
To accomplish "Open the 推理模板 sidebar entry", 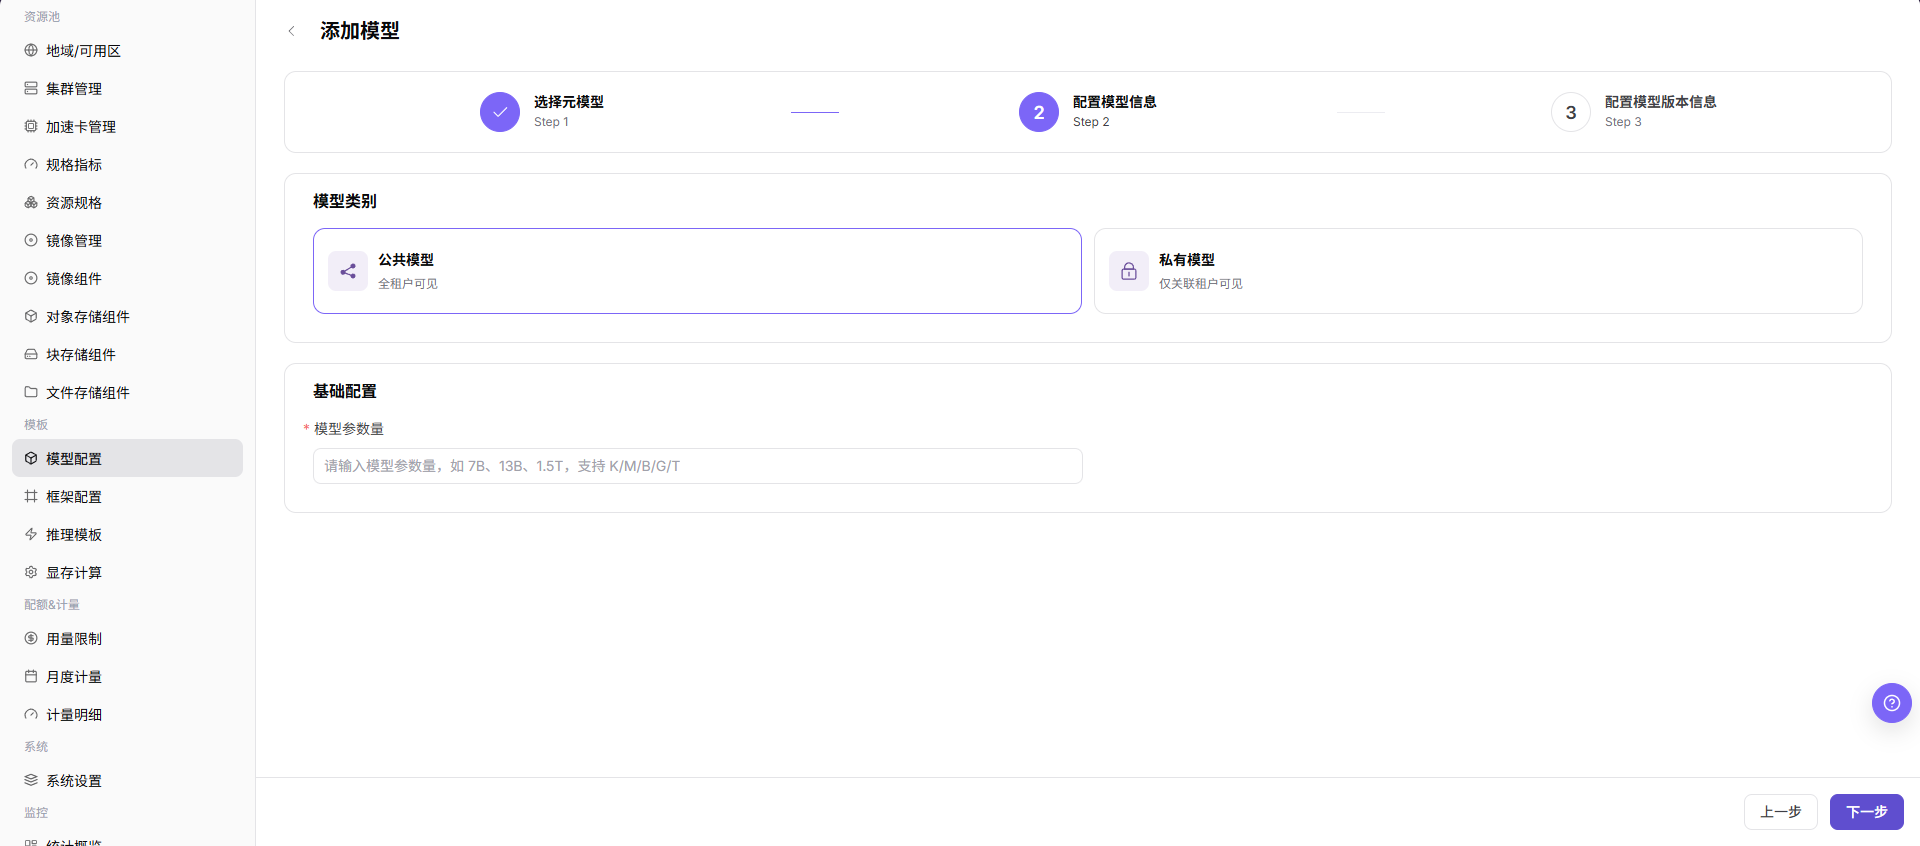I will pos(127,534).
